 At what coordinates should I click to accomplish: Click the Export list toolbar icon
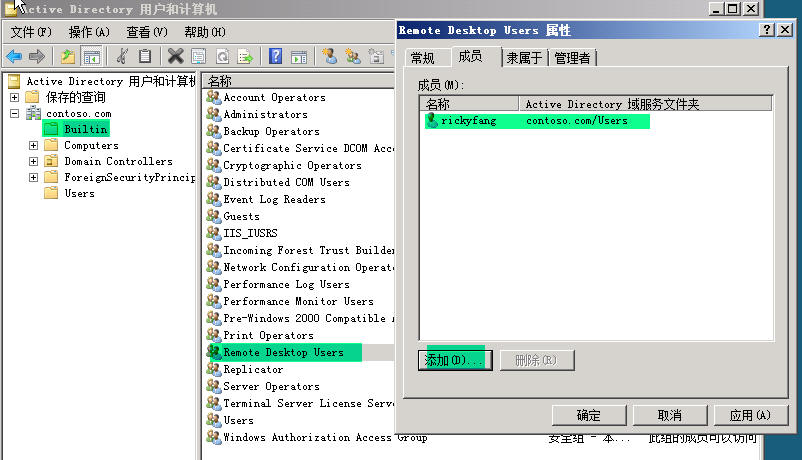(x=244, y=56)
